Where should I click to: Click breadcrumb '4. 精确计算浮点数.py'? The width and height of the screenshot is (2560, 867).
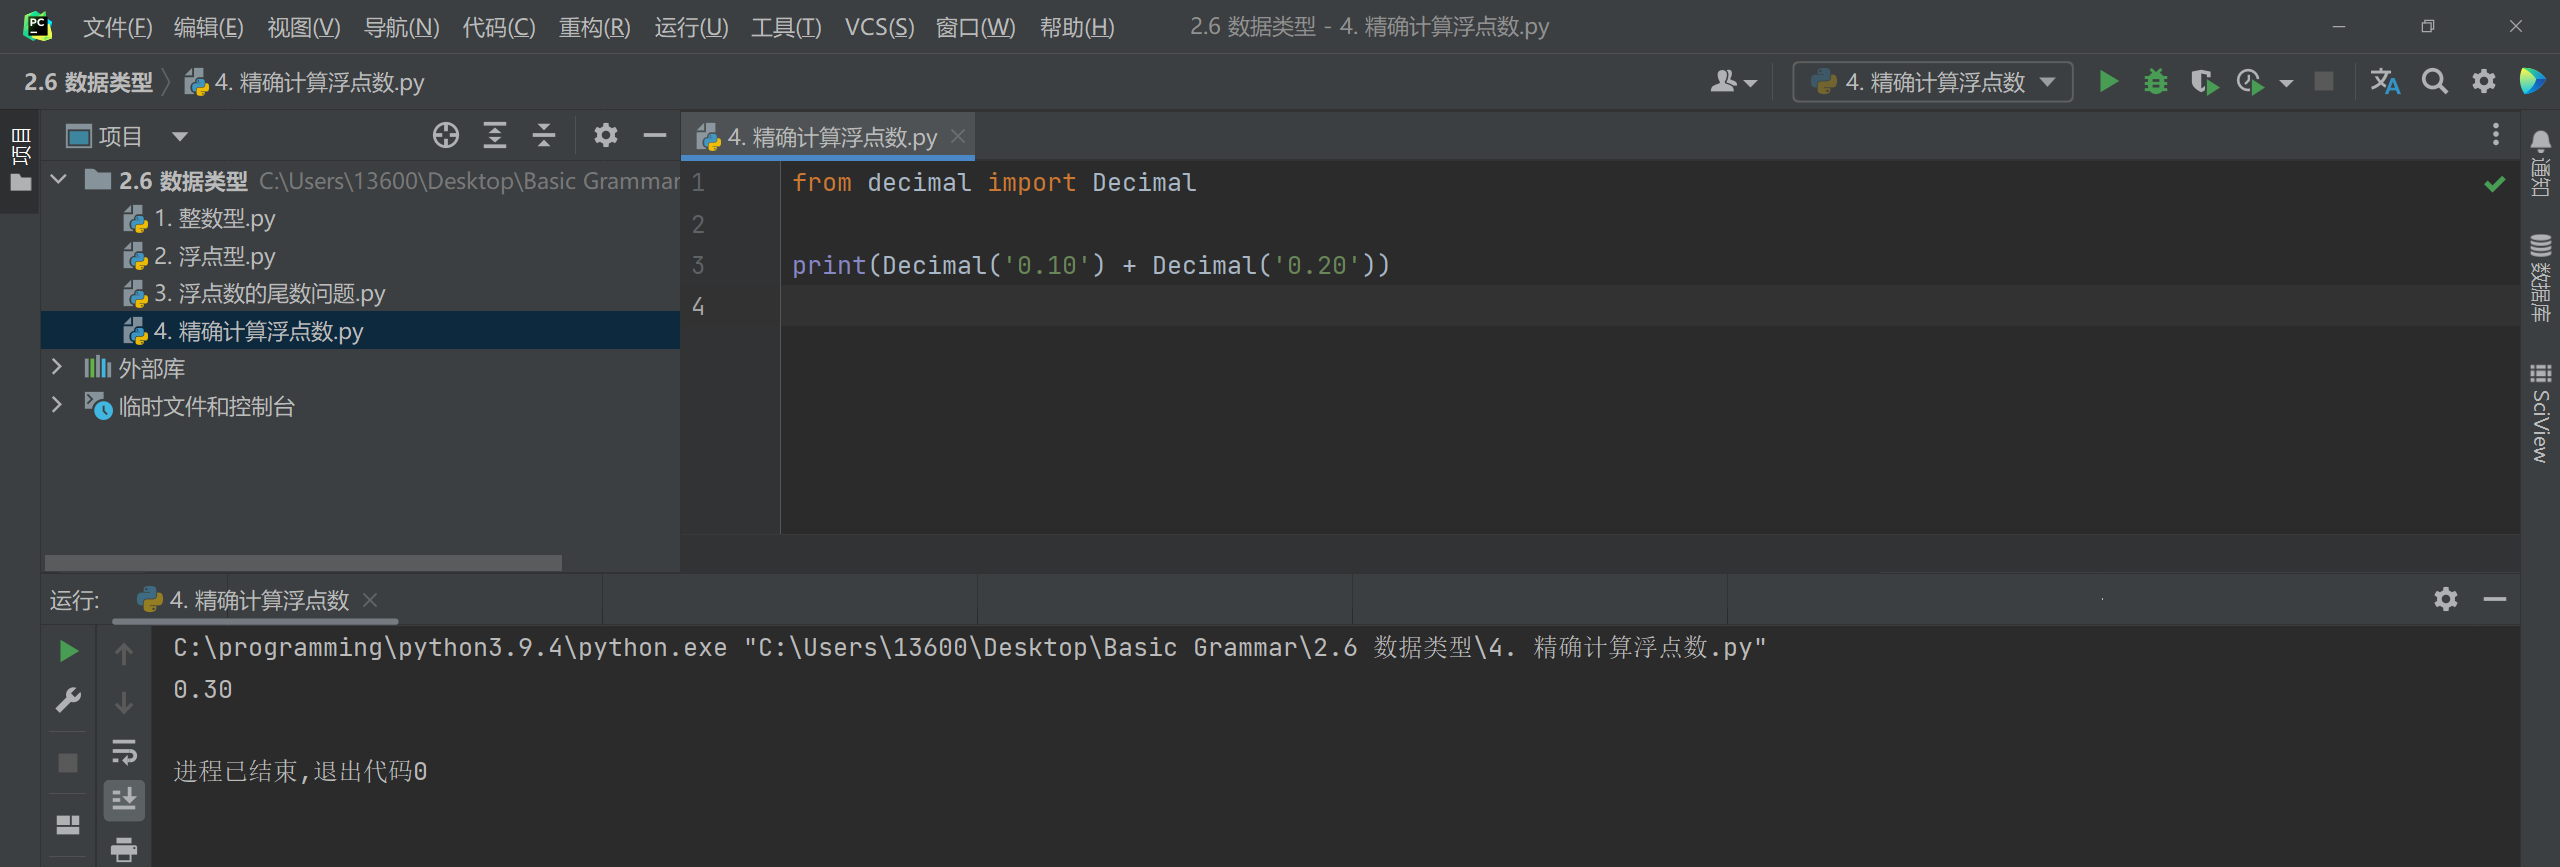click(305, 82)
